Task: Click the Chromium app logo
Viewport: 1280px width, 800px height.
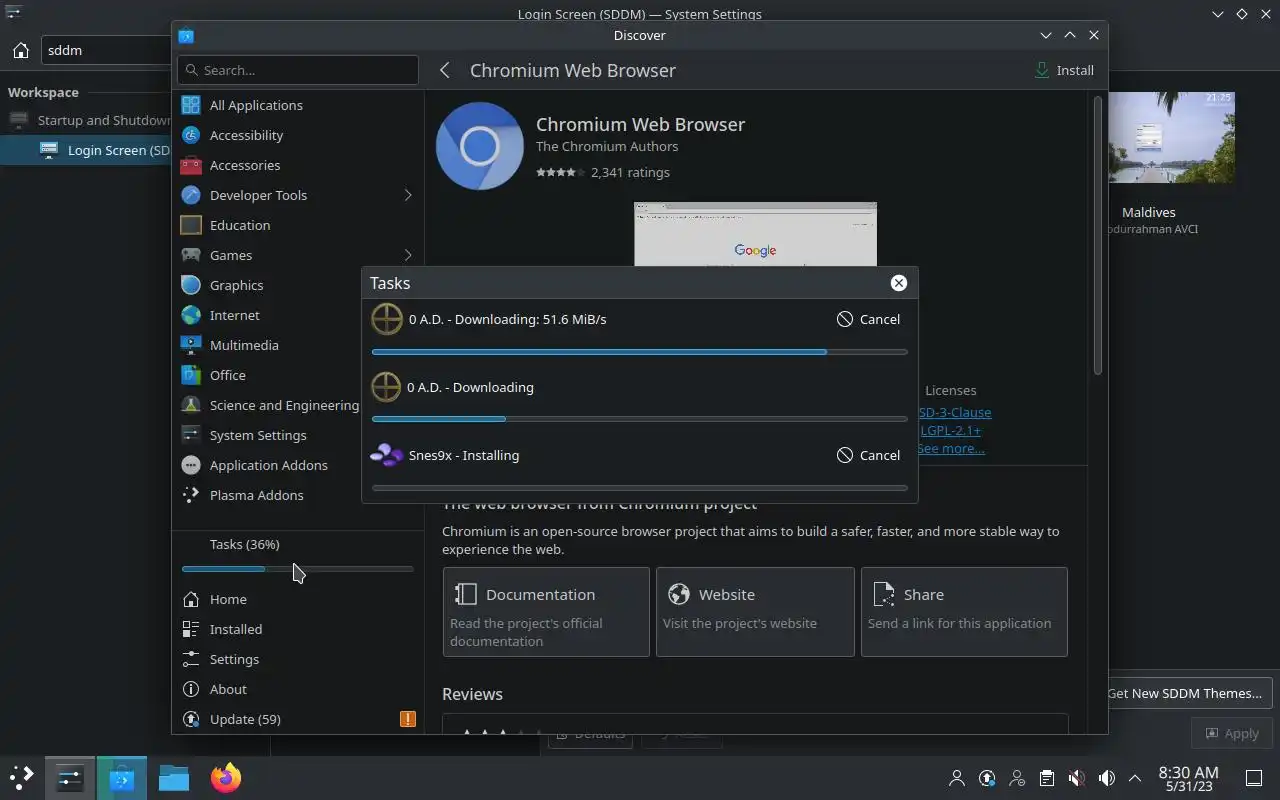Action: point(480,146)
